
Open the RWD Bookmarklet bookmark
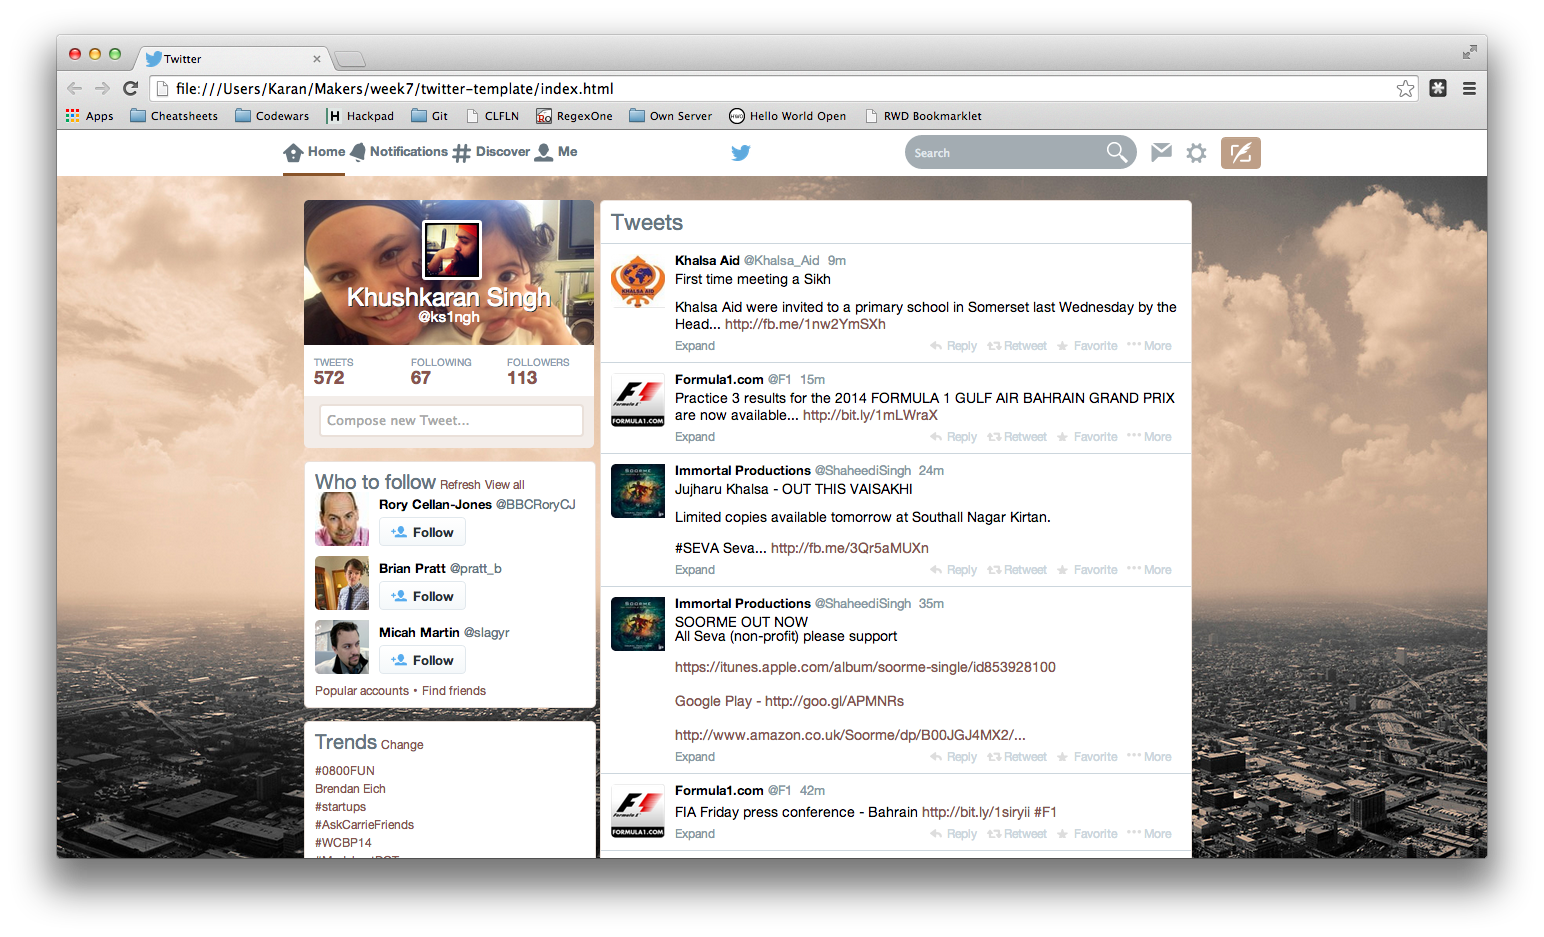click(923, 116)
